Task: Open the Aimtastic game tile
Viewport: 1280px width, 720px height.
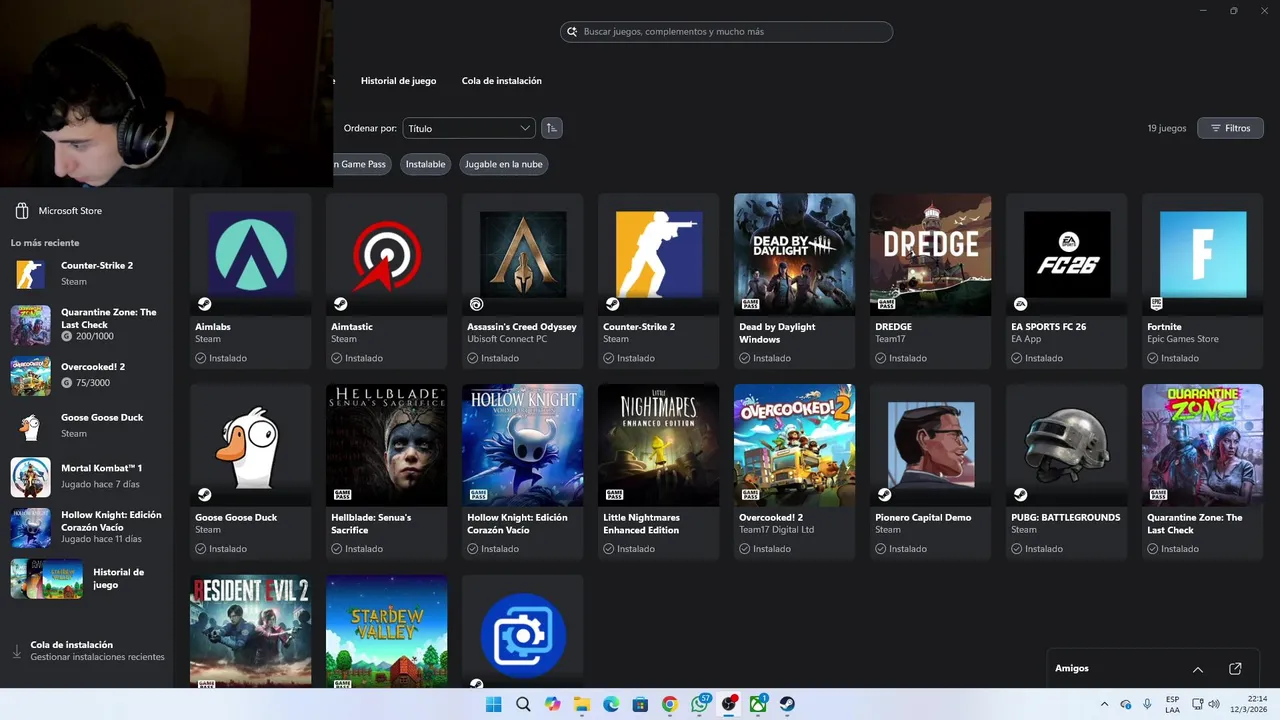Action: tap(386, 280)
